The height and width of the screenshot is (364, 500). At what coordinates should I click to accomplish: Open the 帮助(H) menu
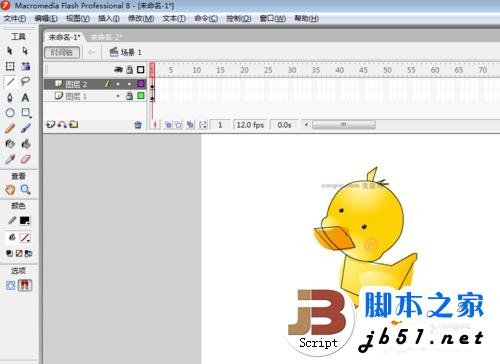coord(306,18)
